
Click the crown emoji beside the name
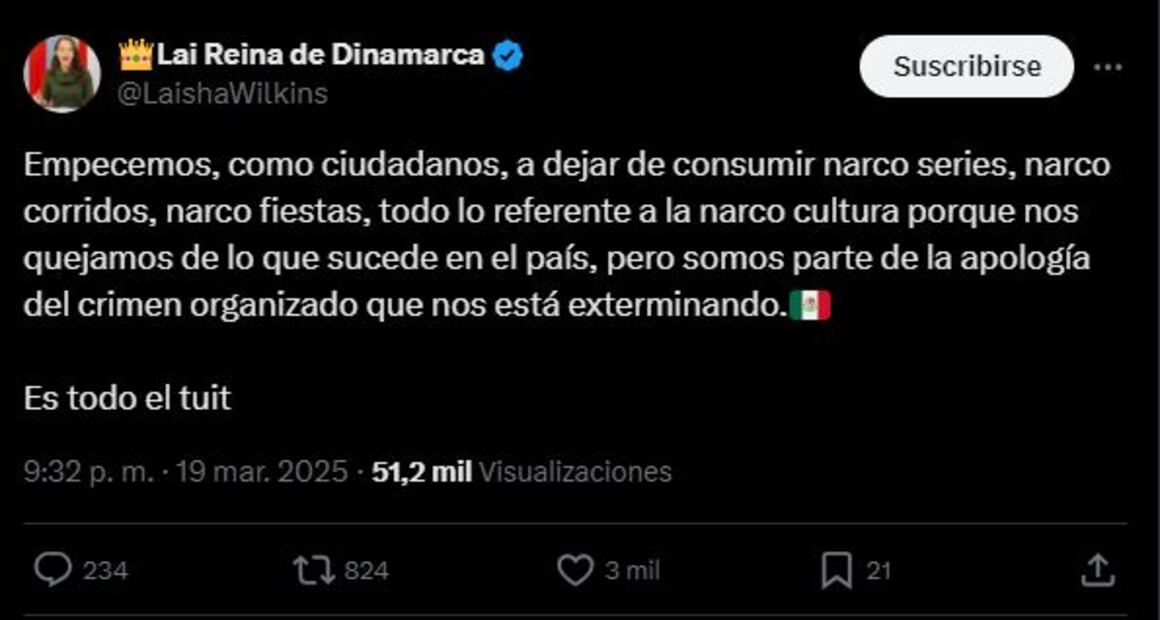136,55
